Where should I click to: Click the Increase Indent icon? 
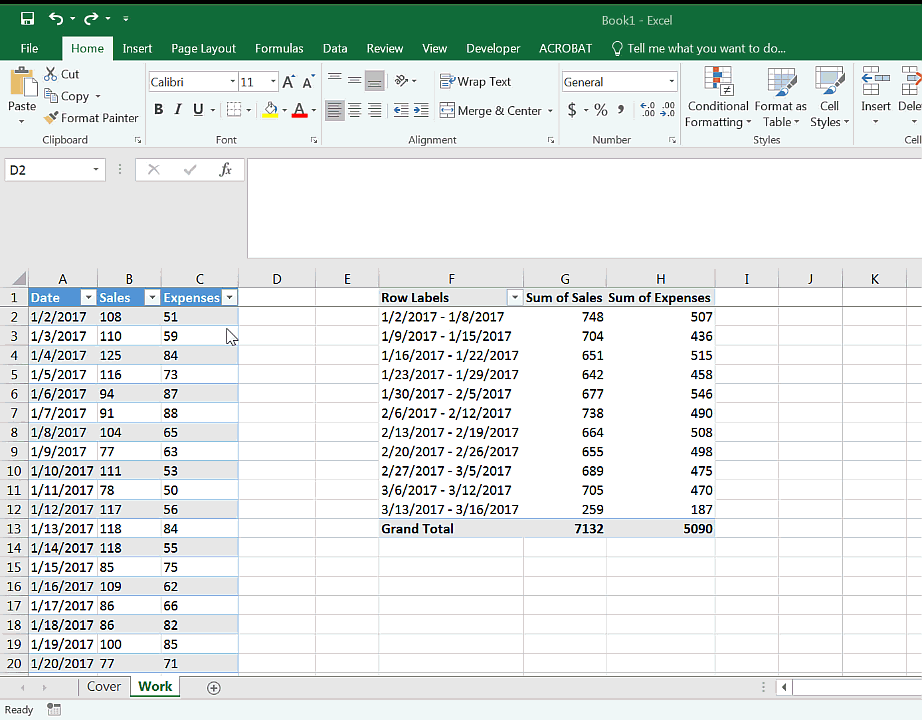click(422, 110)
